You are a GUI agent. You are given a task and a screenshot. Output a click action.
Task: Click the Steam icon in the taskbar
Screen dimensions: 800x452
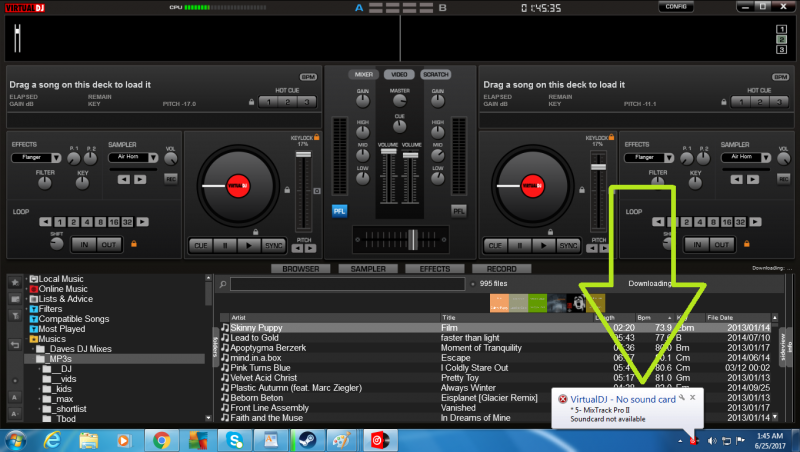coord(307,440)
